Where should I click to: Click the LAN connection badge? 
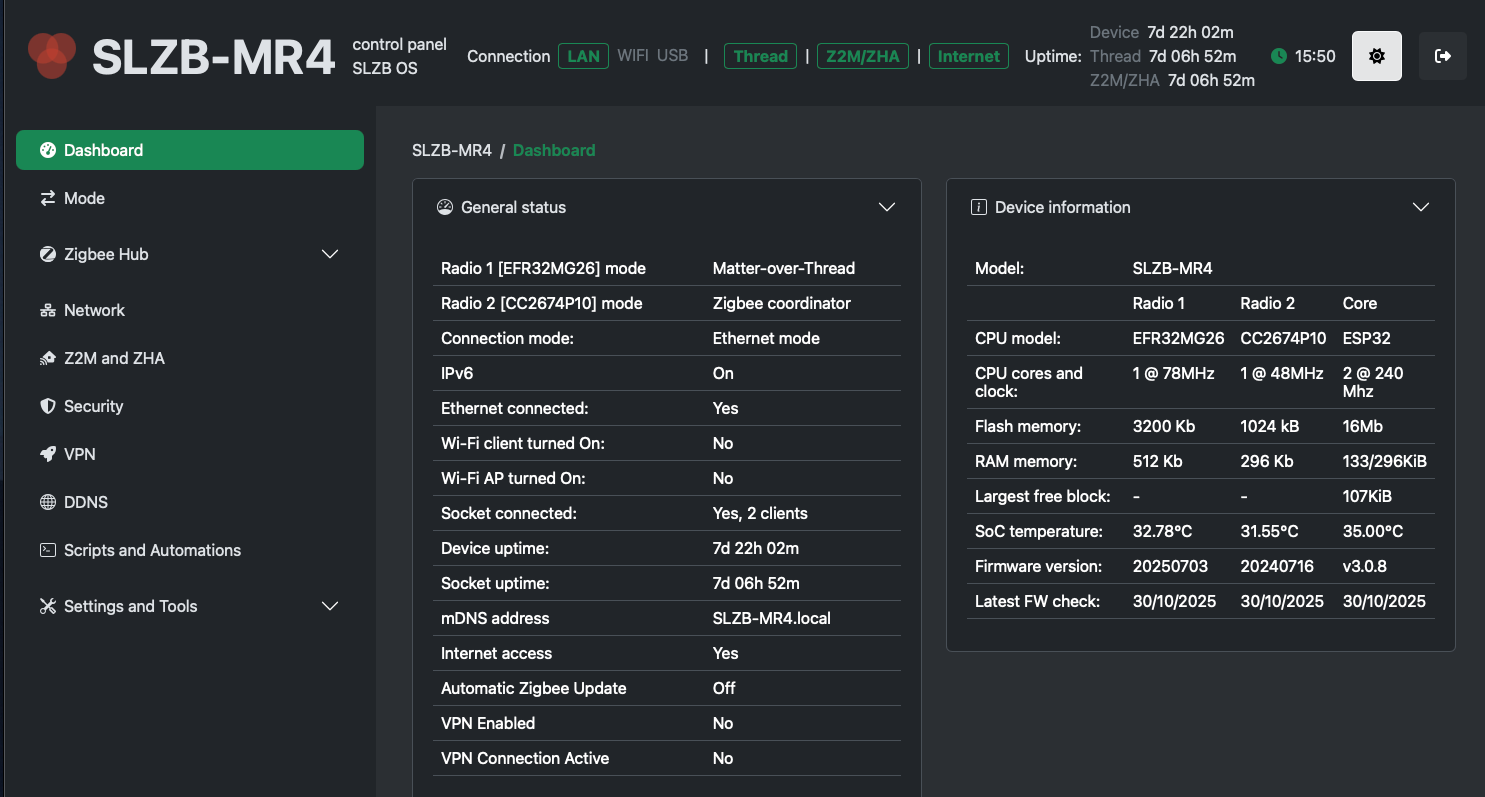tap(583, 56)
